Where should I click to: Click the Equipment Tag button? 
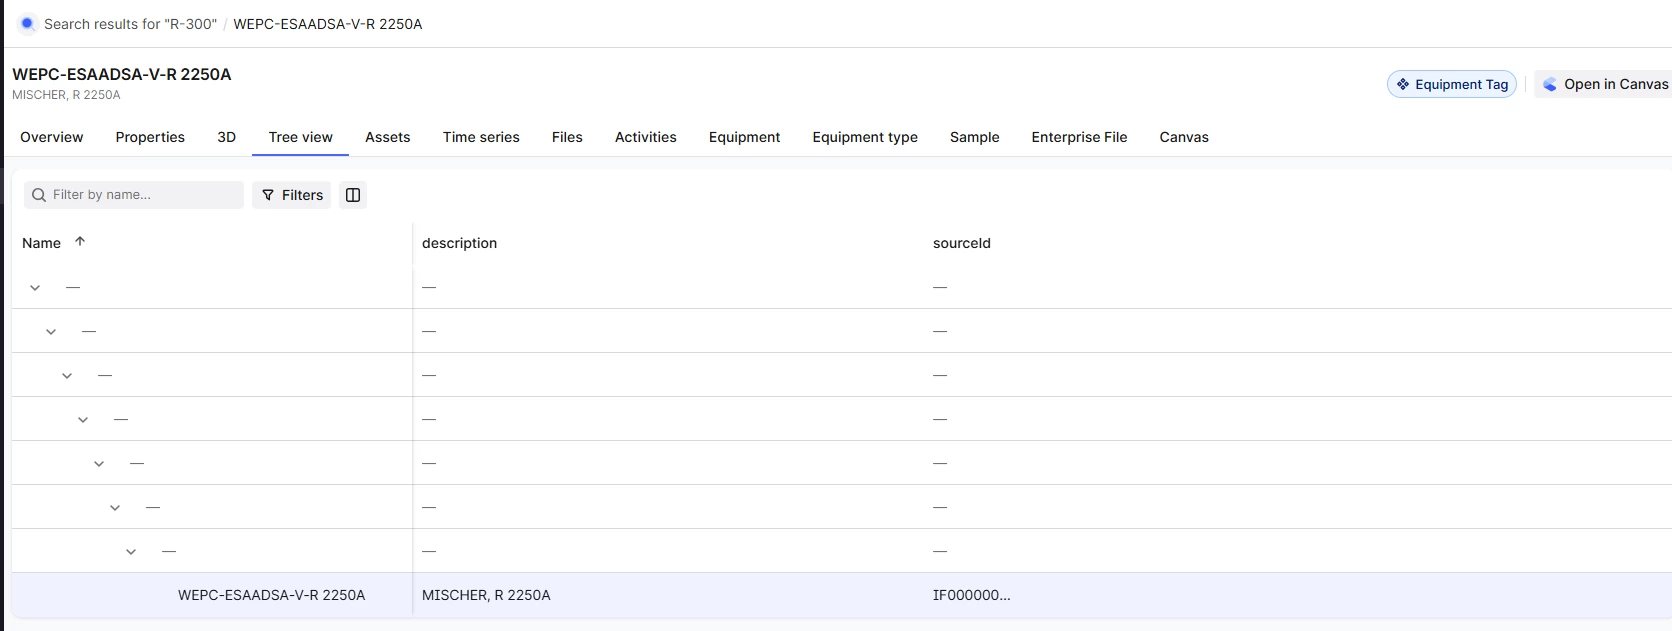1451,85
